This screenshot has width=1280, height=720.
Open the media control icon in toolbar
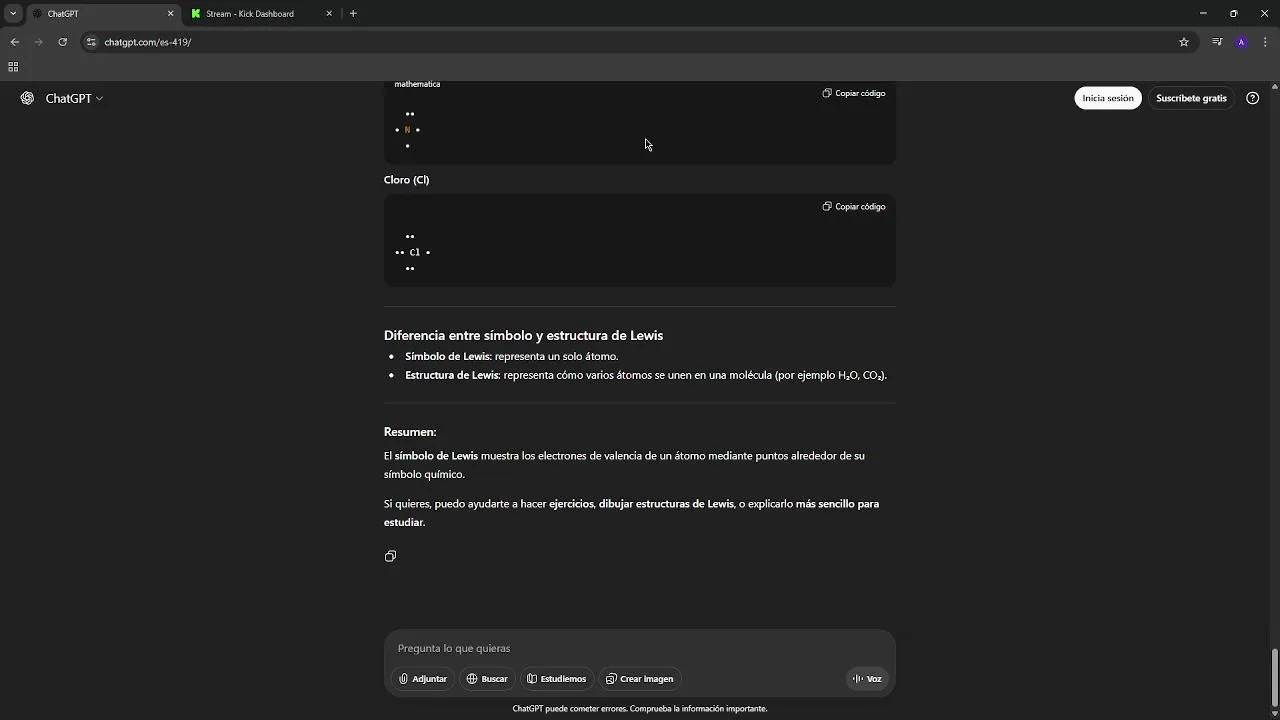(1217, 42)
